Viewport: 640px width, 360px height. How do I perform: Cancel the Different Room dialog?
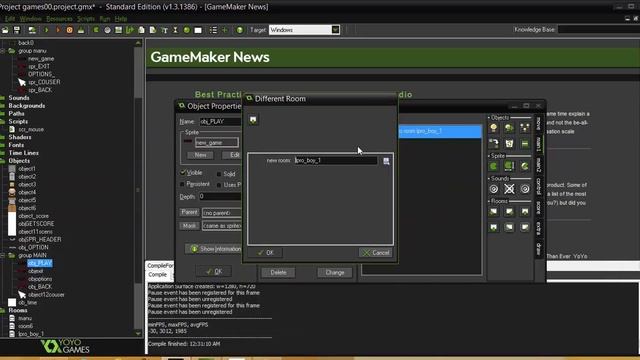(376, 253)
